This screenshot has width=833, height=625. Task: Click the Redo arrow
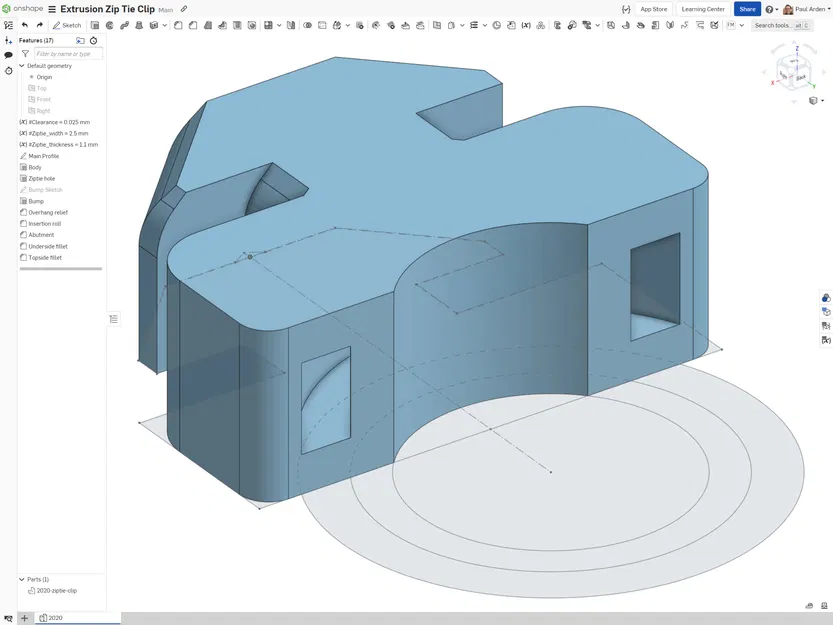(39, 25)
